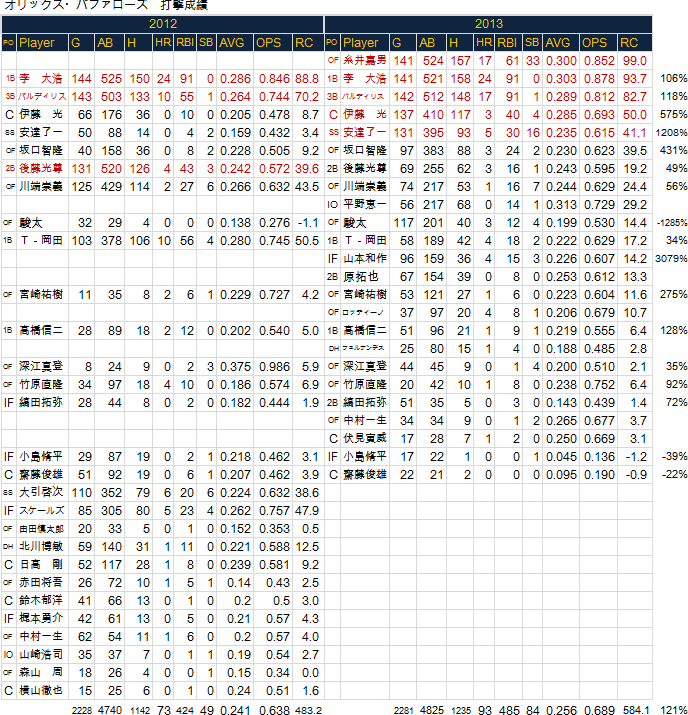The height and width of the screenshot is (715, 688).
Task: Select 横山徹也 in the 2012 table
Action: click(41, 690)
